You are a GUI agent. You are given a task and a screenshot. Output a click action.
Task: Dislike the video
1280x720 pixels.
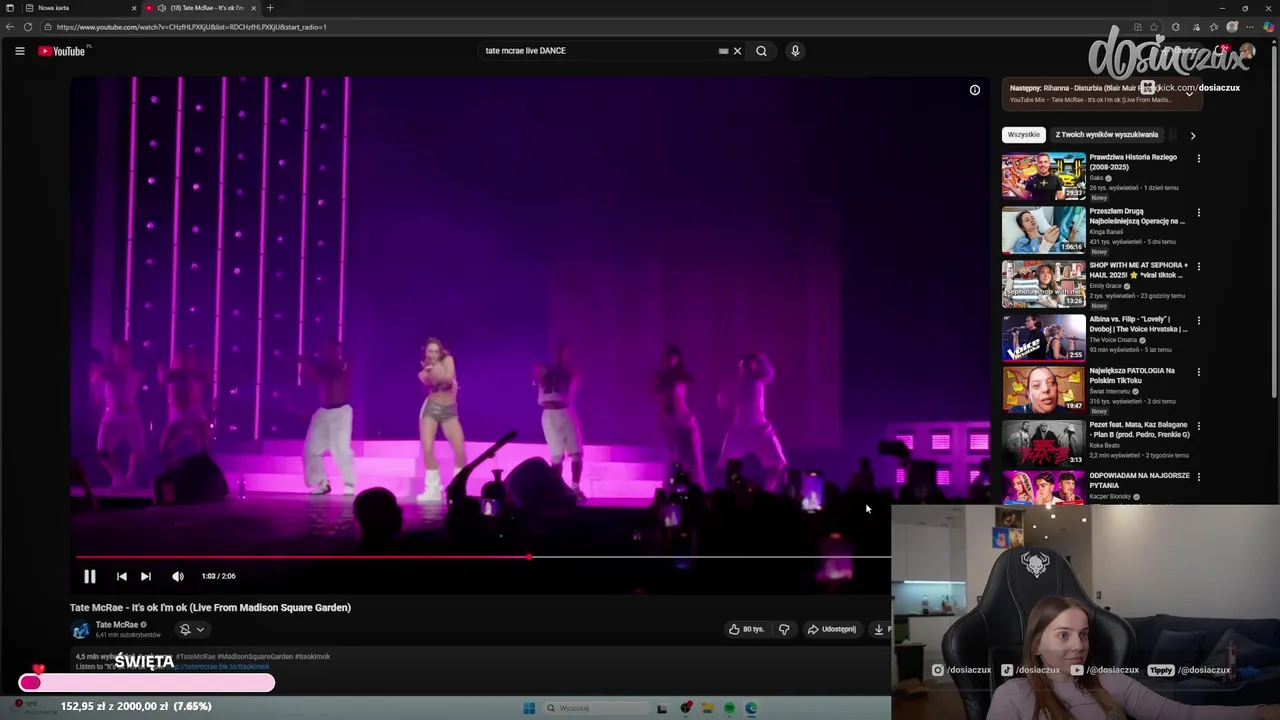784,629
